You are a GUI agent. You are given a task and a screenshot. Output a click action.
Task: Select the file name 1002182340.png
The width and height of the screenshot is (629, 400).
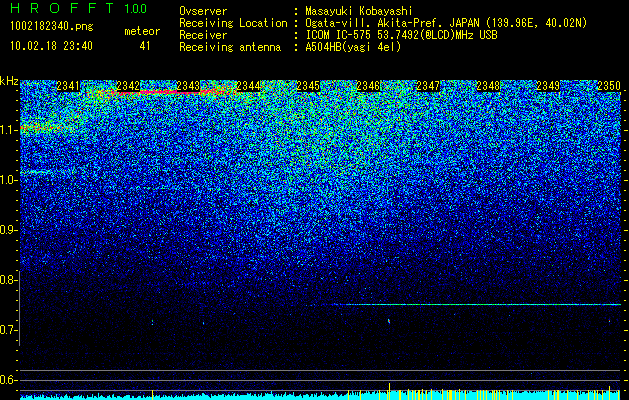click(52, 27)
